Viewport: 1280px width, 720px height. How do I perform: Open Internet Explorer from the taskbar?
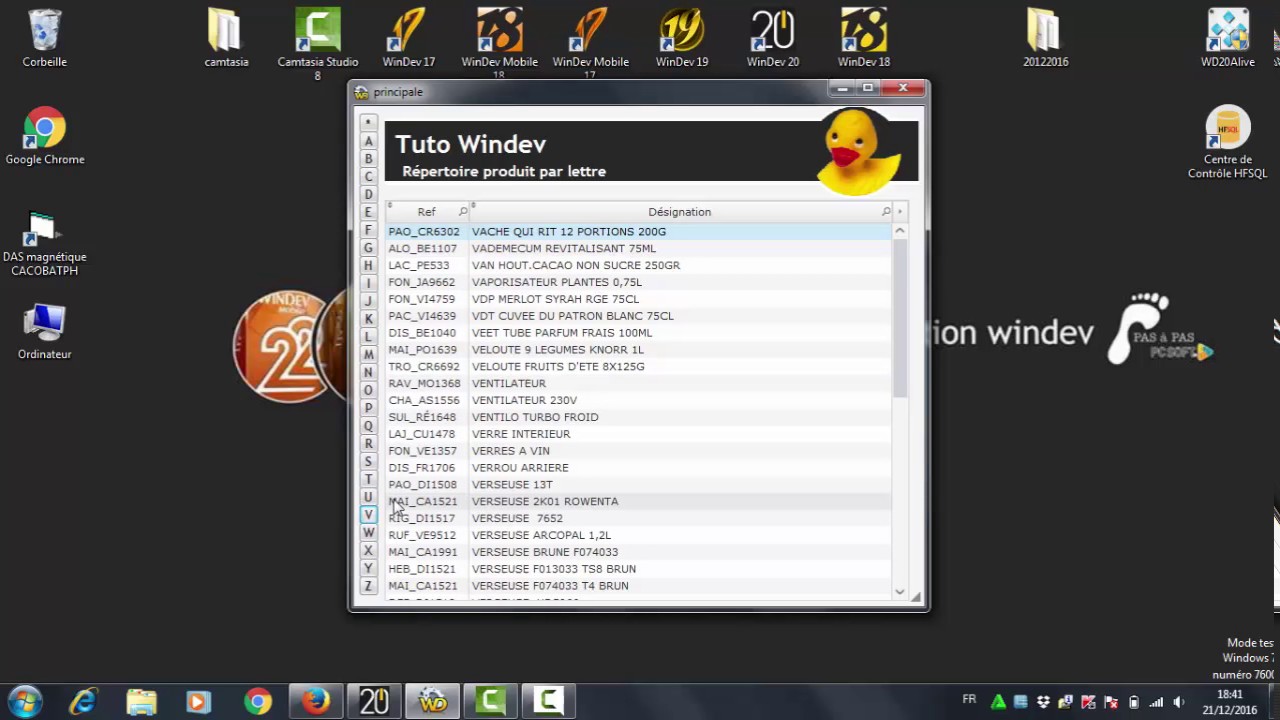click(83, 702)
